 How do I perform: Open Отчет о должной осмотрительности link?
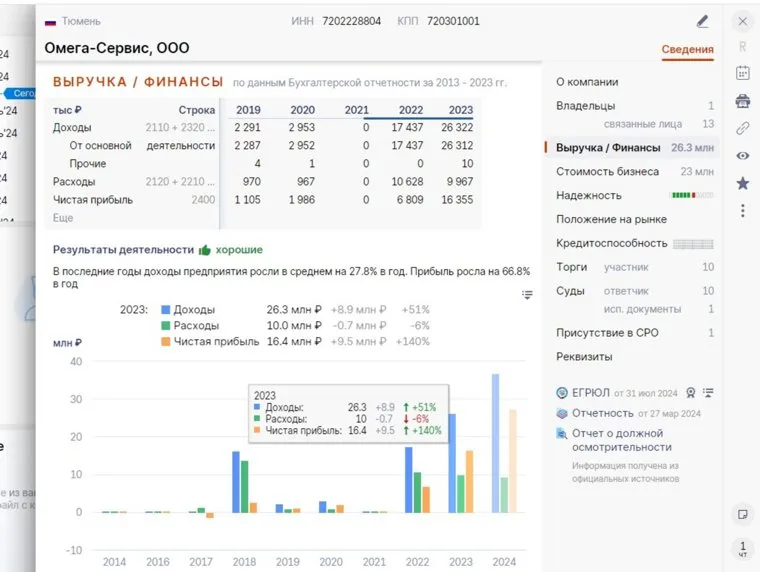pos(617,440)
